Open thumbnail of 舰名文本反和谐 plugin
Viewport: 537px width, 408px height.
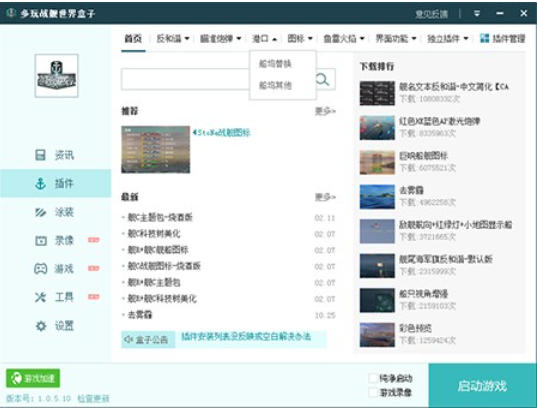(x=377, y=93)
